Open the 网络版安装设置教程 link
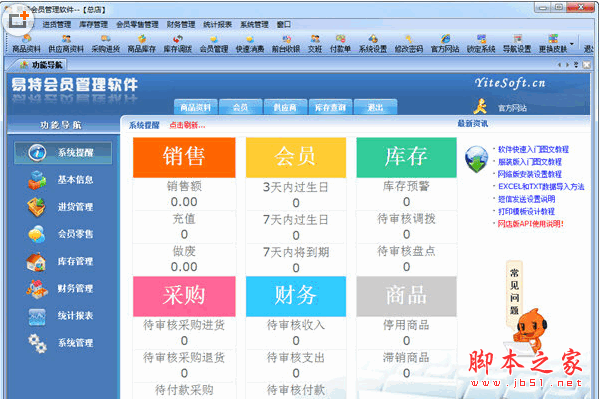 pos(529,174)
